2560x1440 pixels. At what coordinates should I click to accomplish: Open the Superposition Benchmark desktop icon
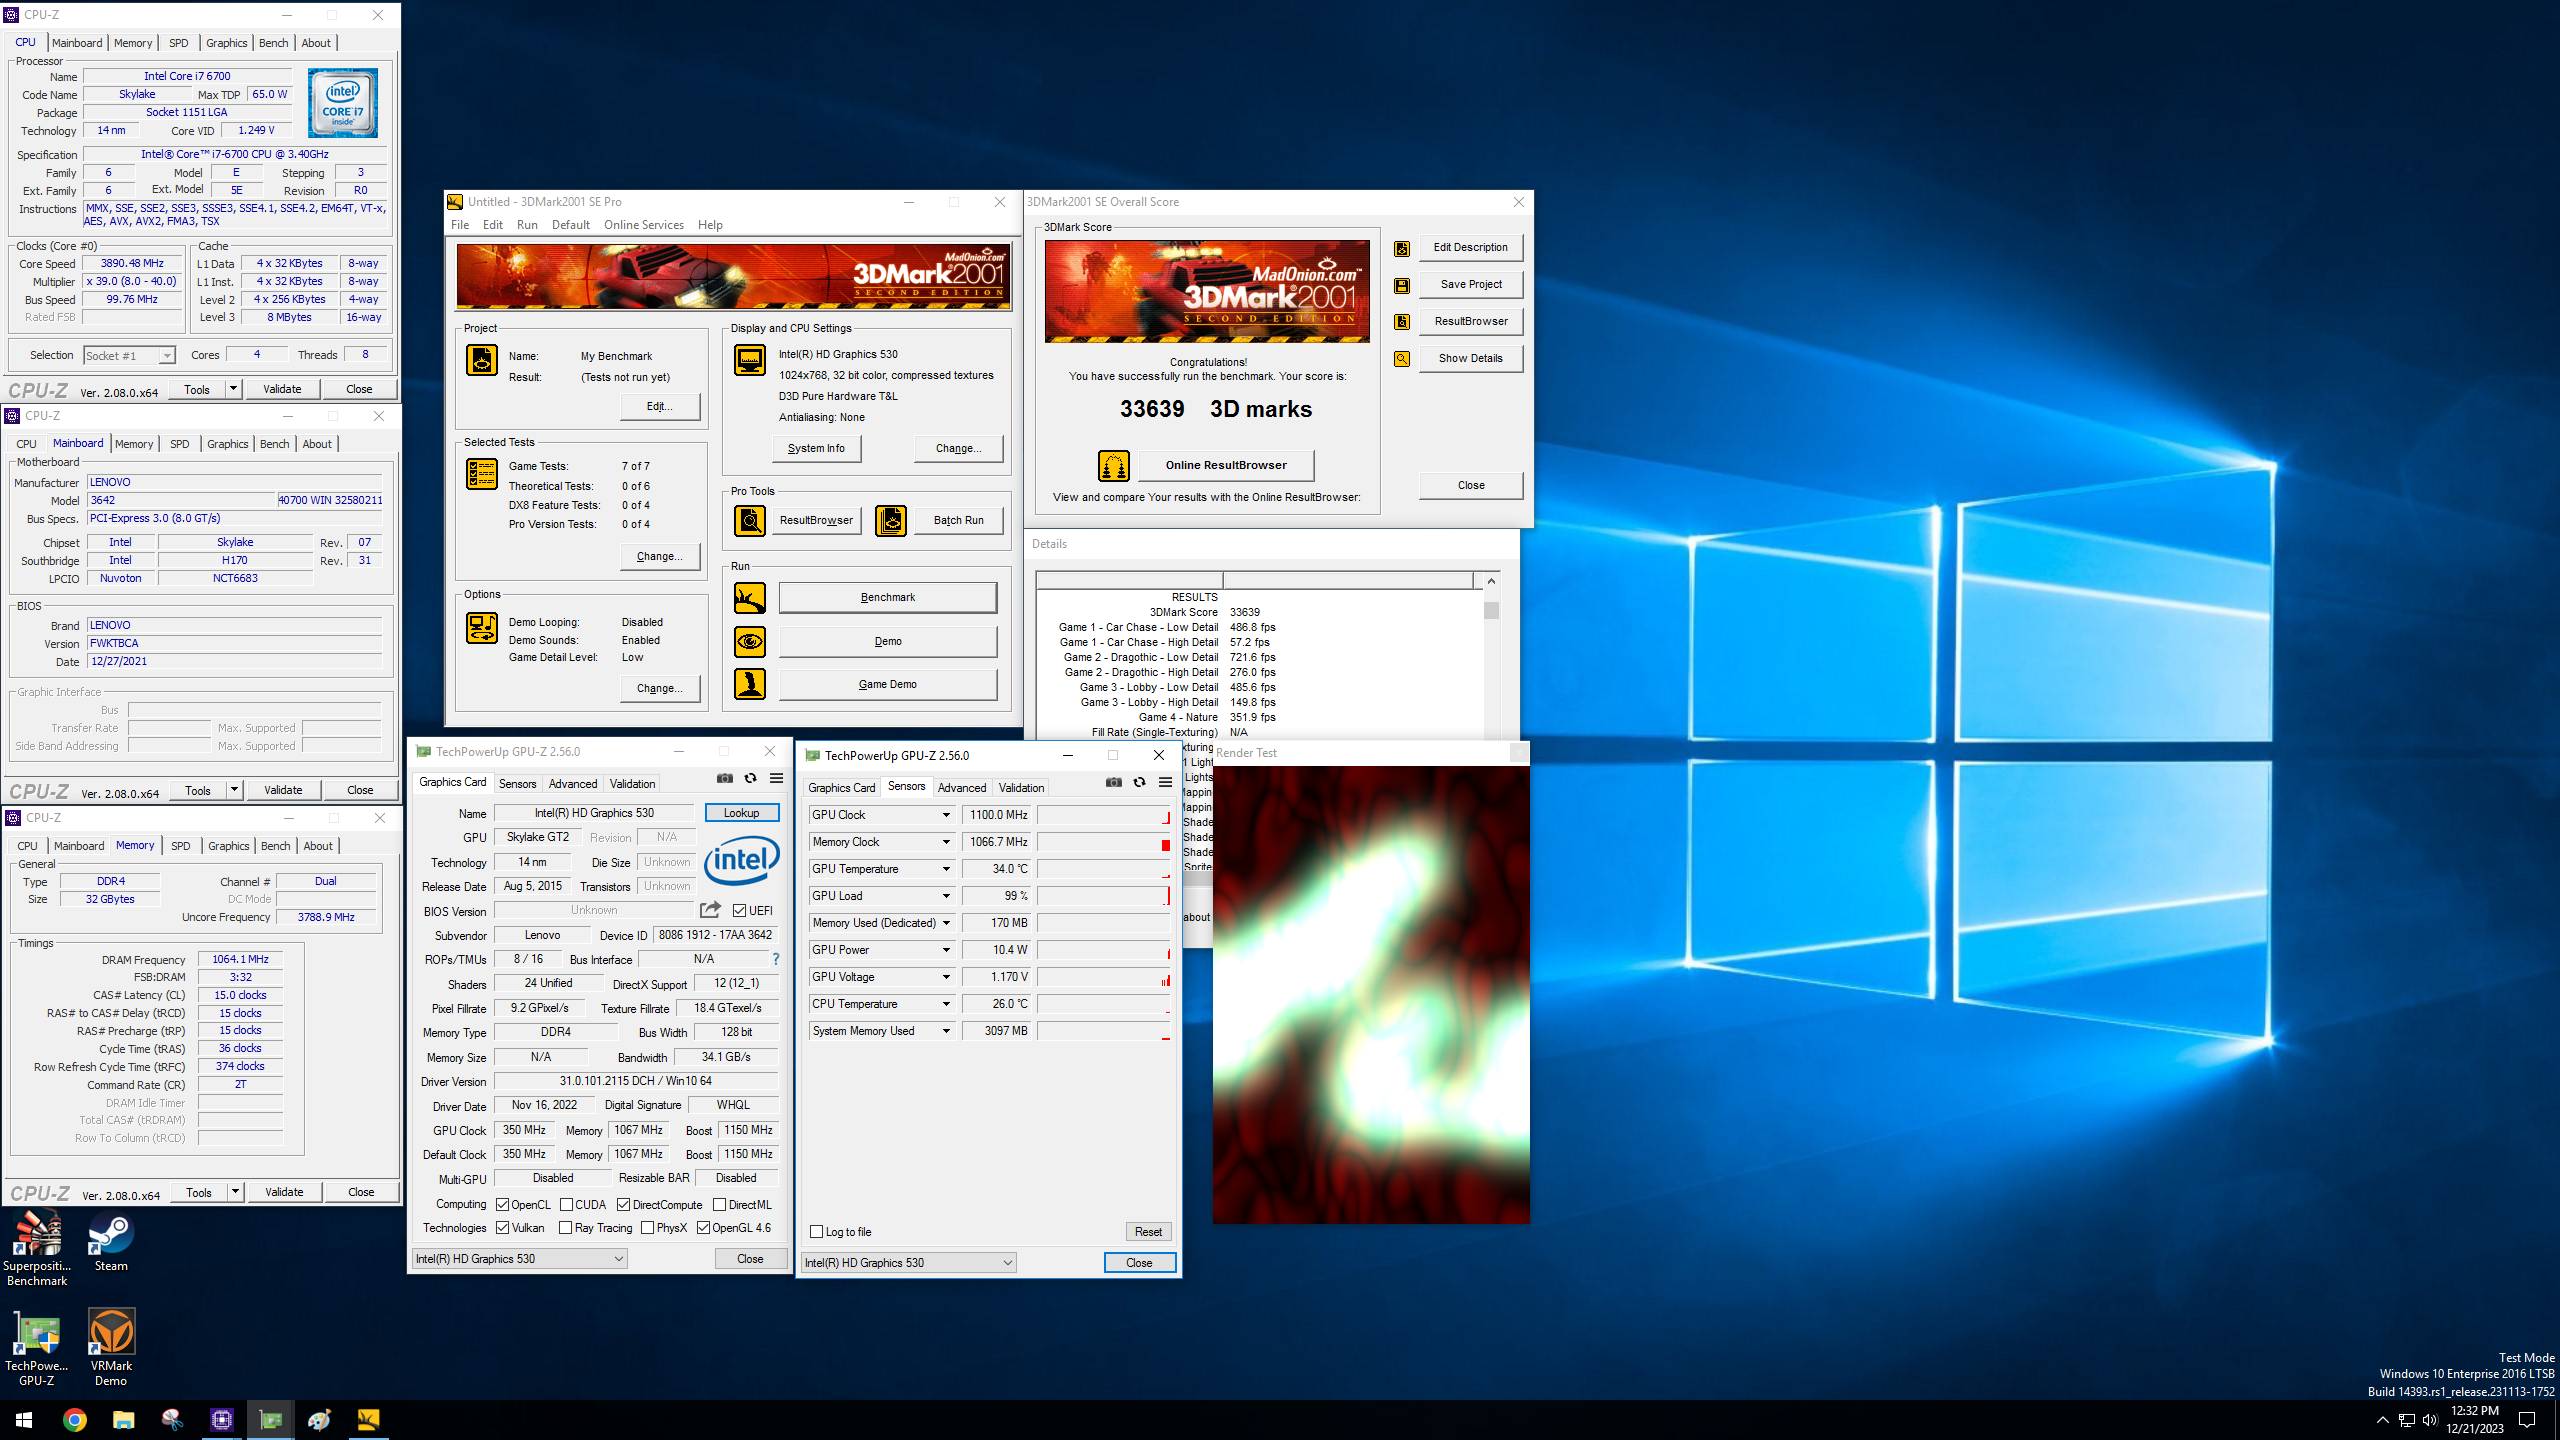click(37, 1248)
